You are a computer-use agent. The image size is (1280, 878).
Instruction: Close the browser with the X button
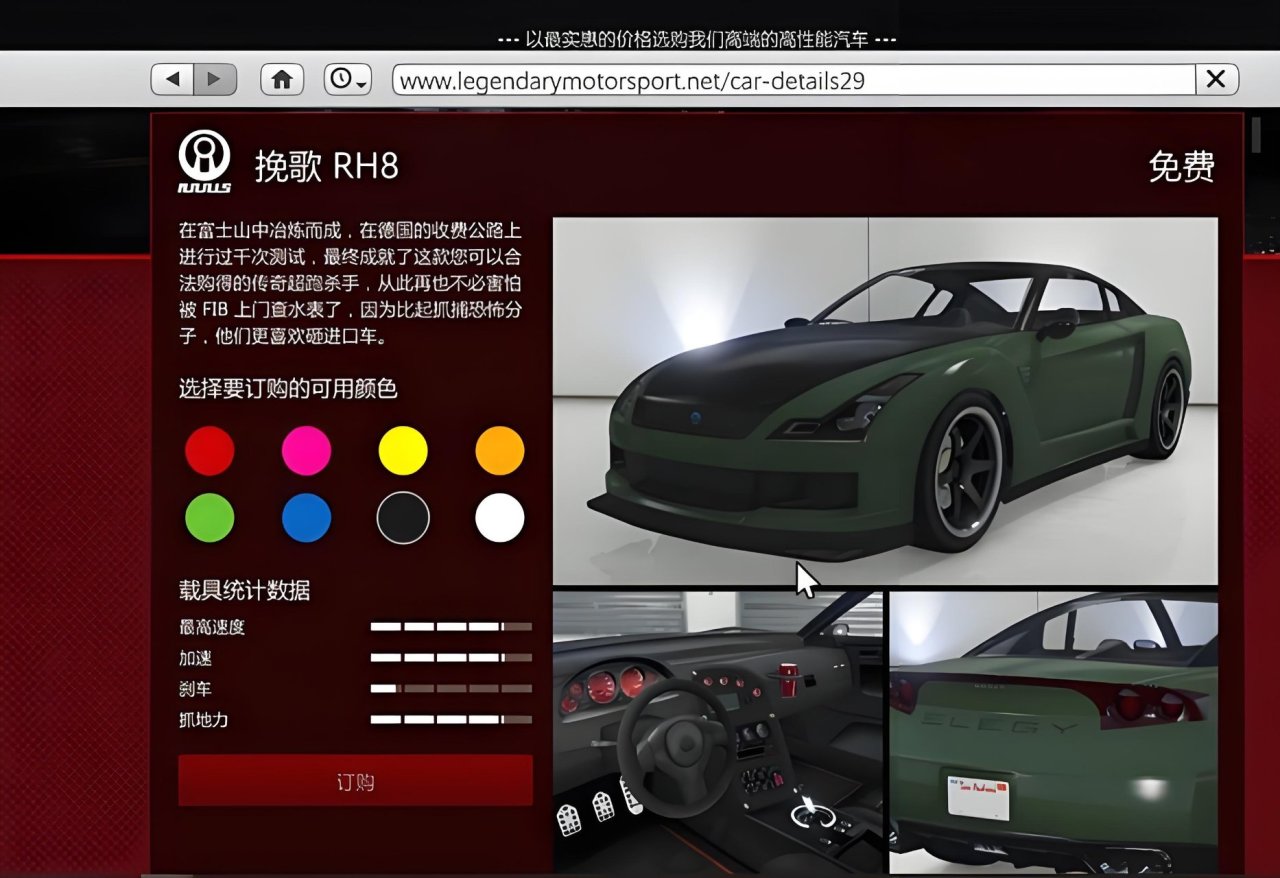pyautogui.click(x=1216, y=80)
